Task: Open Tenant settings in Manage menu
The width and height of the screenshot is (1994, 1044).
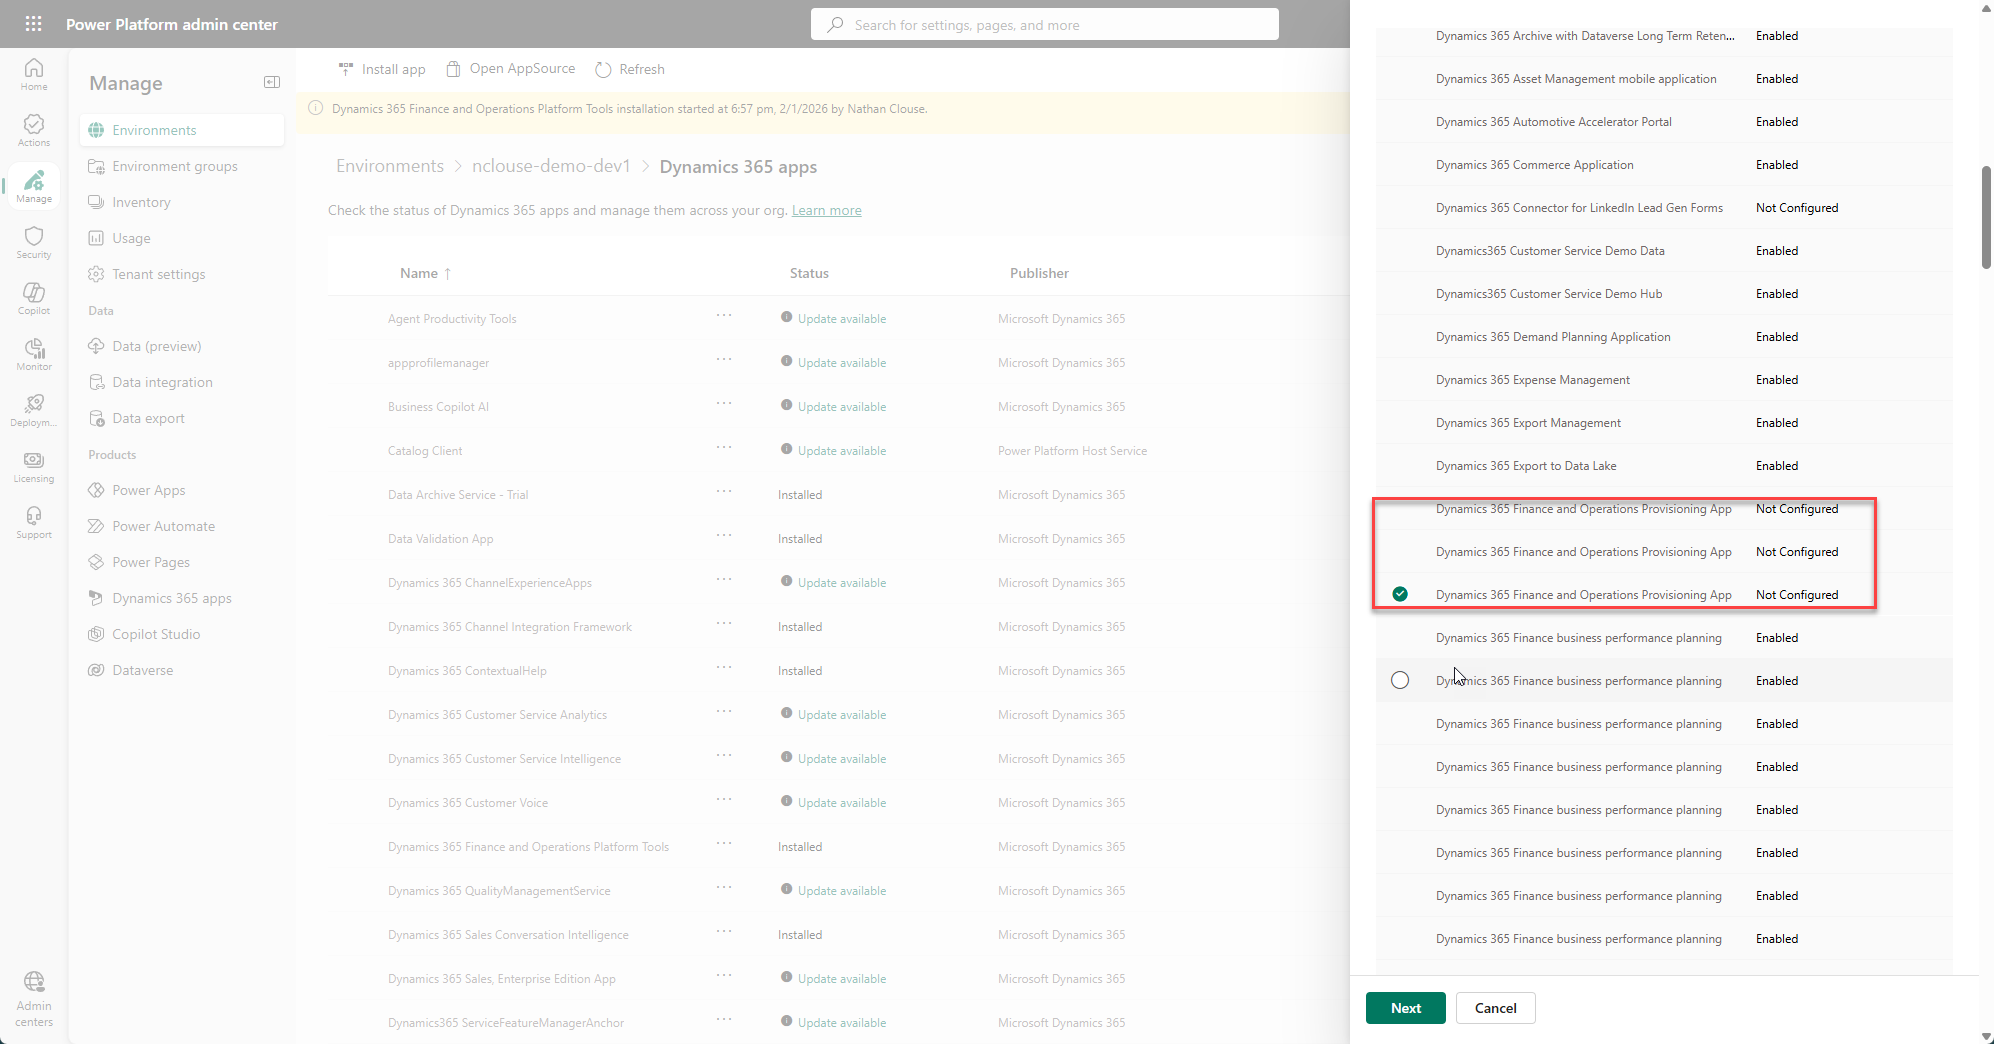Action: (x=159, y=274)
